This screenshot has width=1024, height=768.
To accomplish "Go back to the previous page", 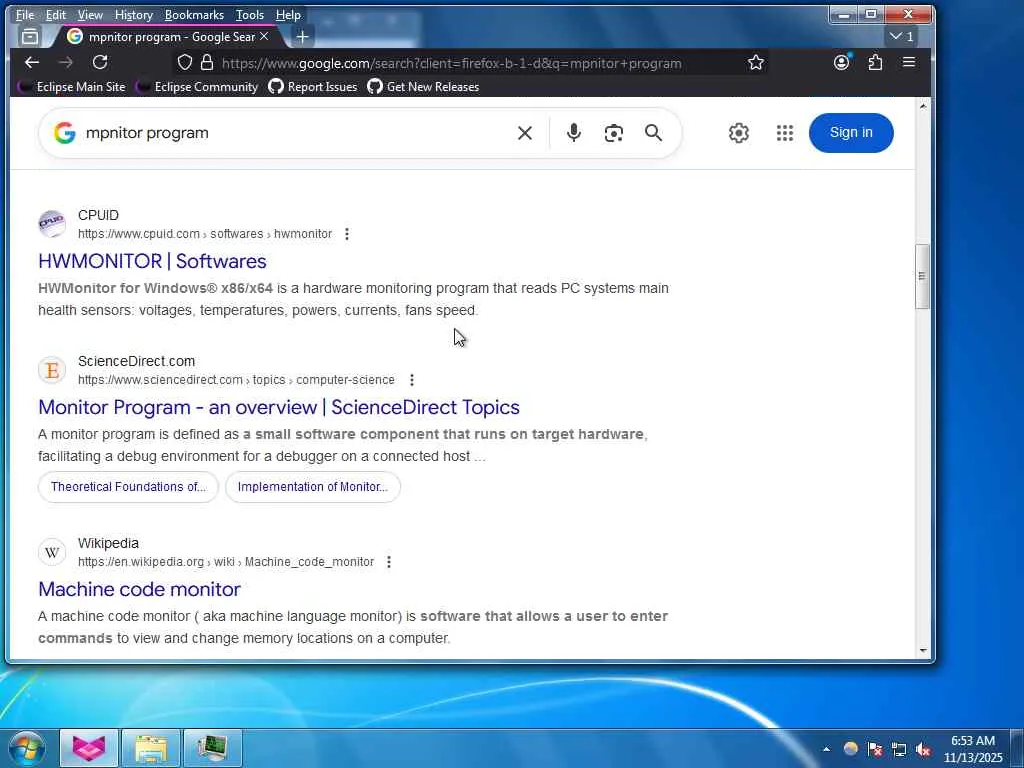I will 31,63.
